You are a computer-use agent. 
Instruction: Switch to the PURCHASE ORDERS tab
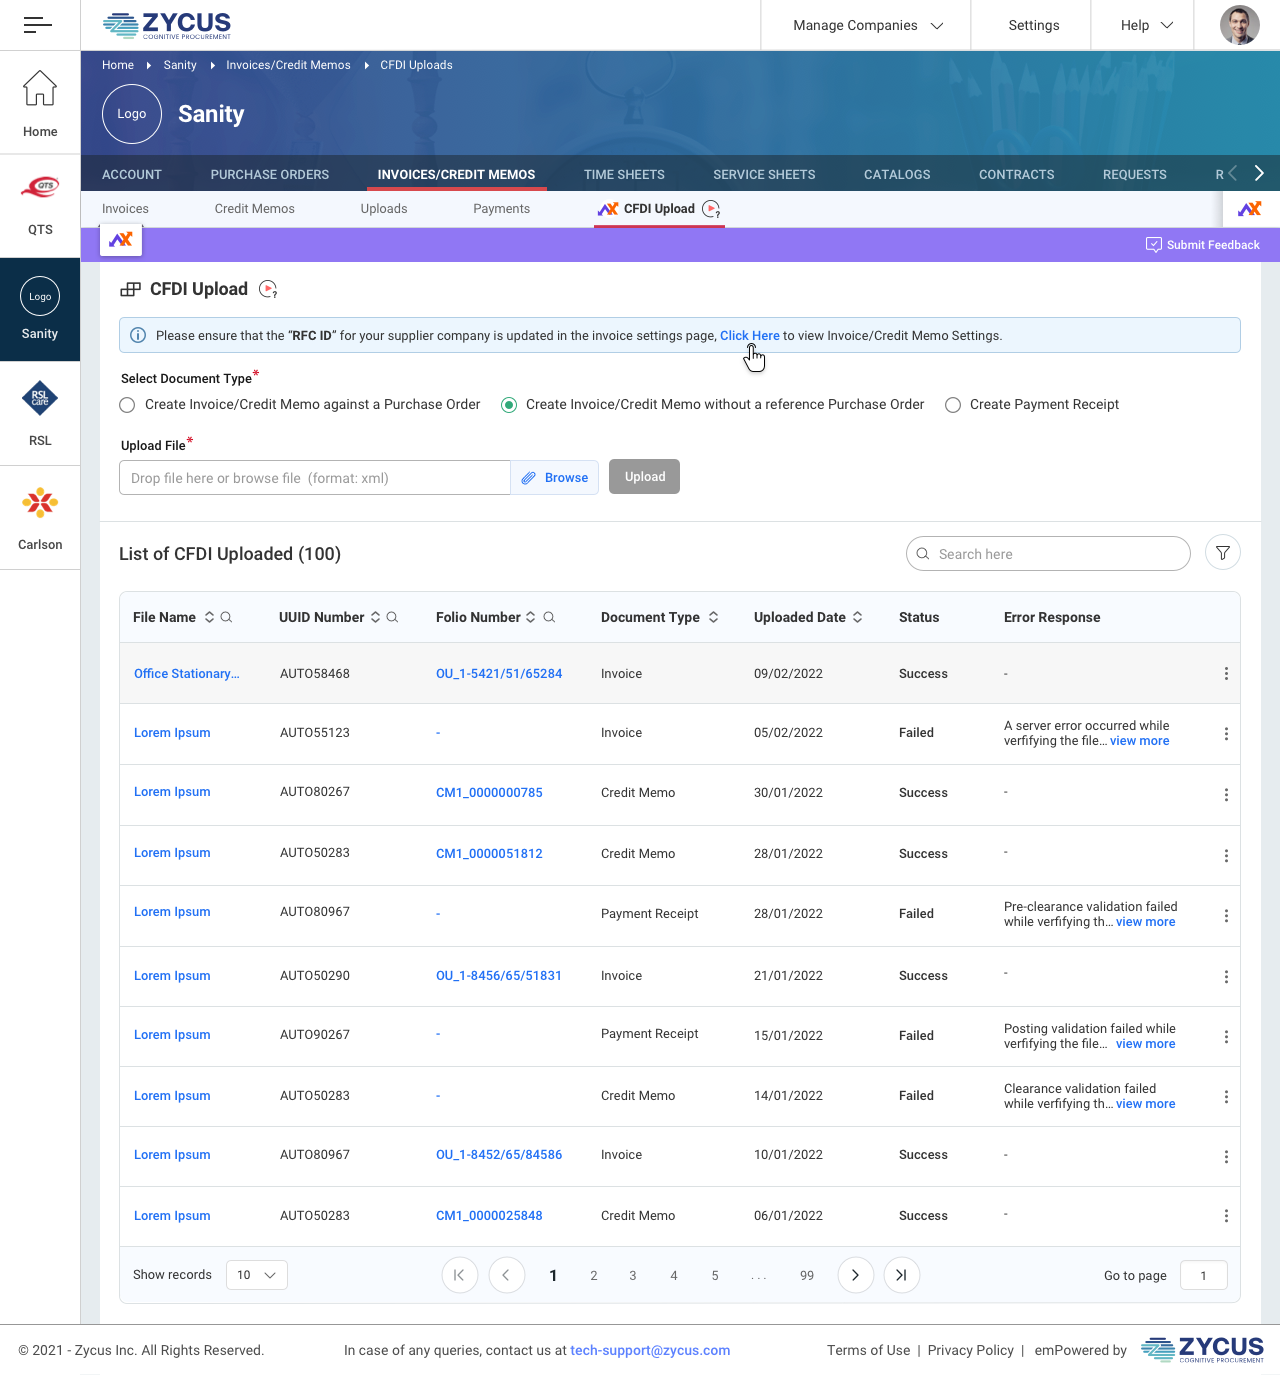(270, 174)
